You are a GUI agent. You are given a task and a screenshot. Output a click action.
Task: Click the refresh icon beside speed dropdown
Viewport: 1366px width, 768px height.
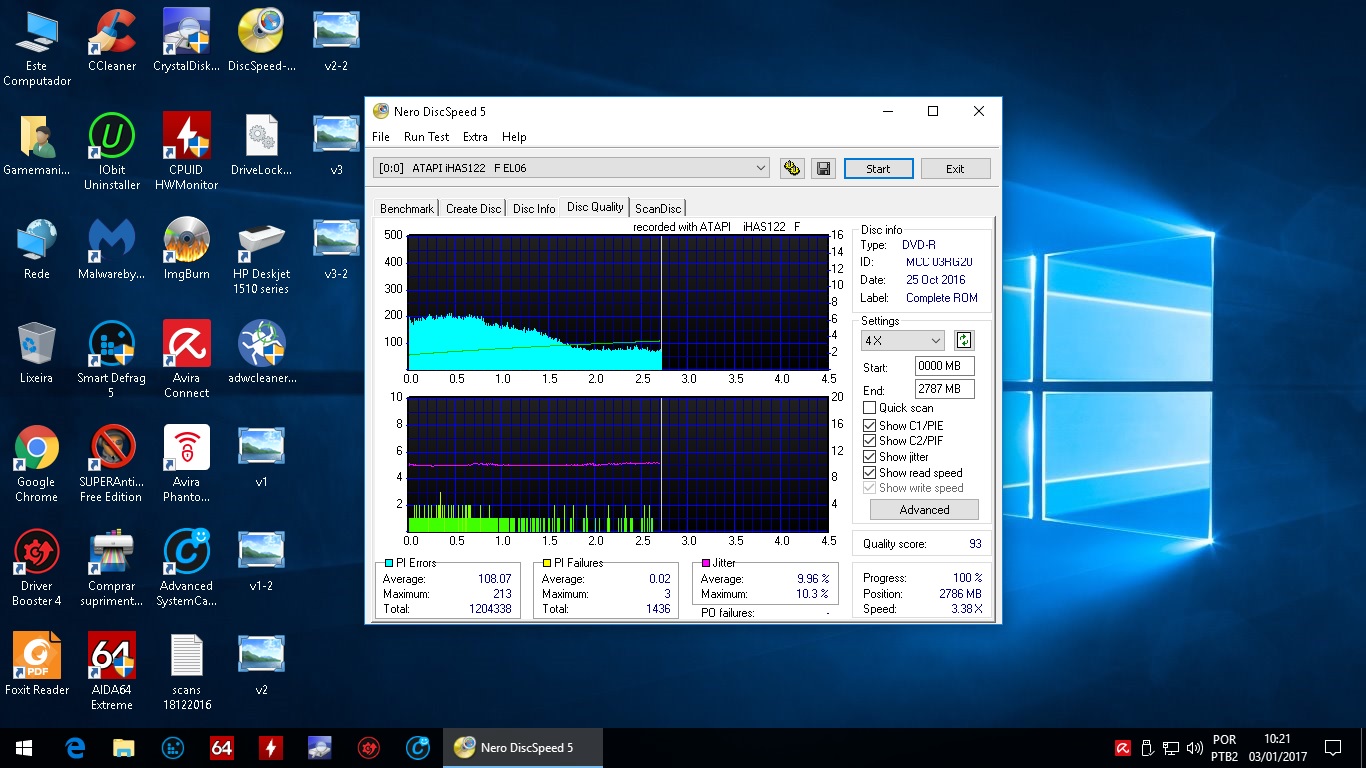964,340
